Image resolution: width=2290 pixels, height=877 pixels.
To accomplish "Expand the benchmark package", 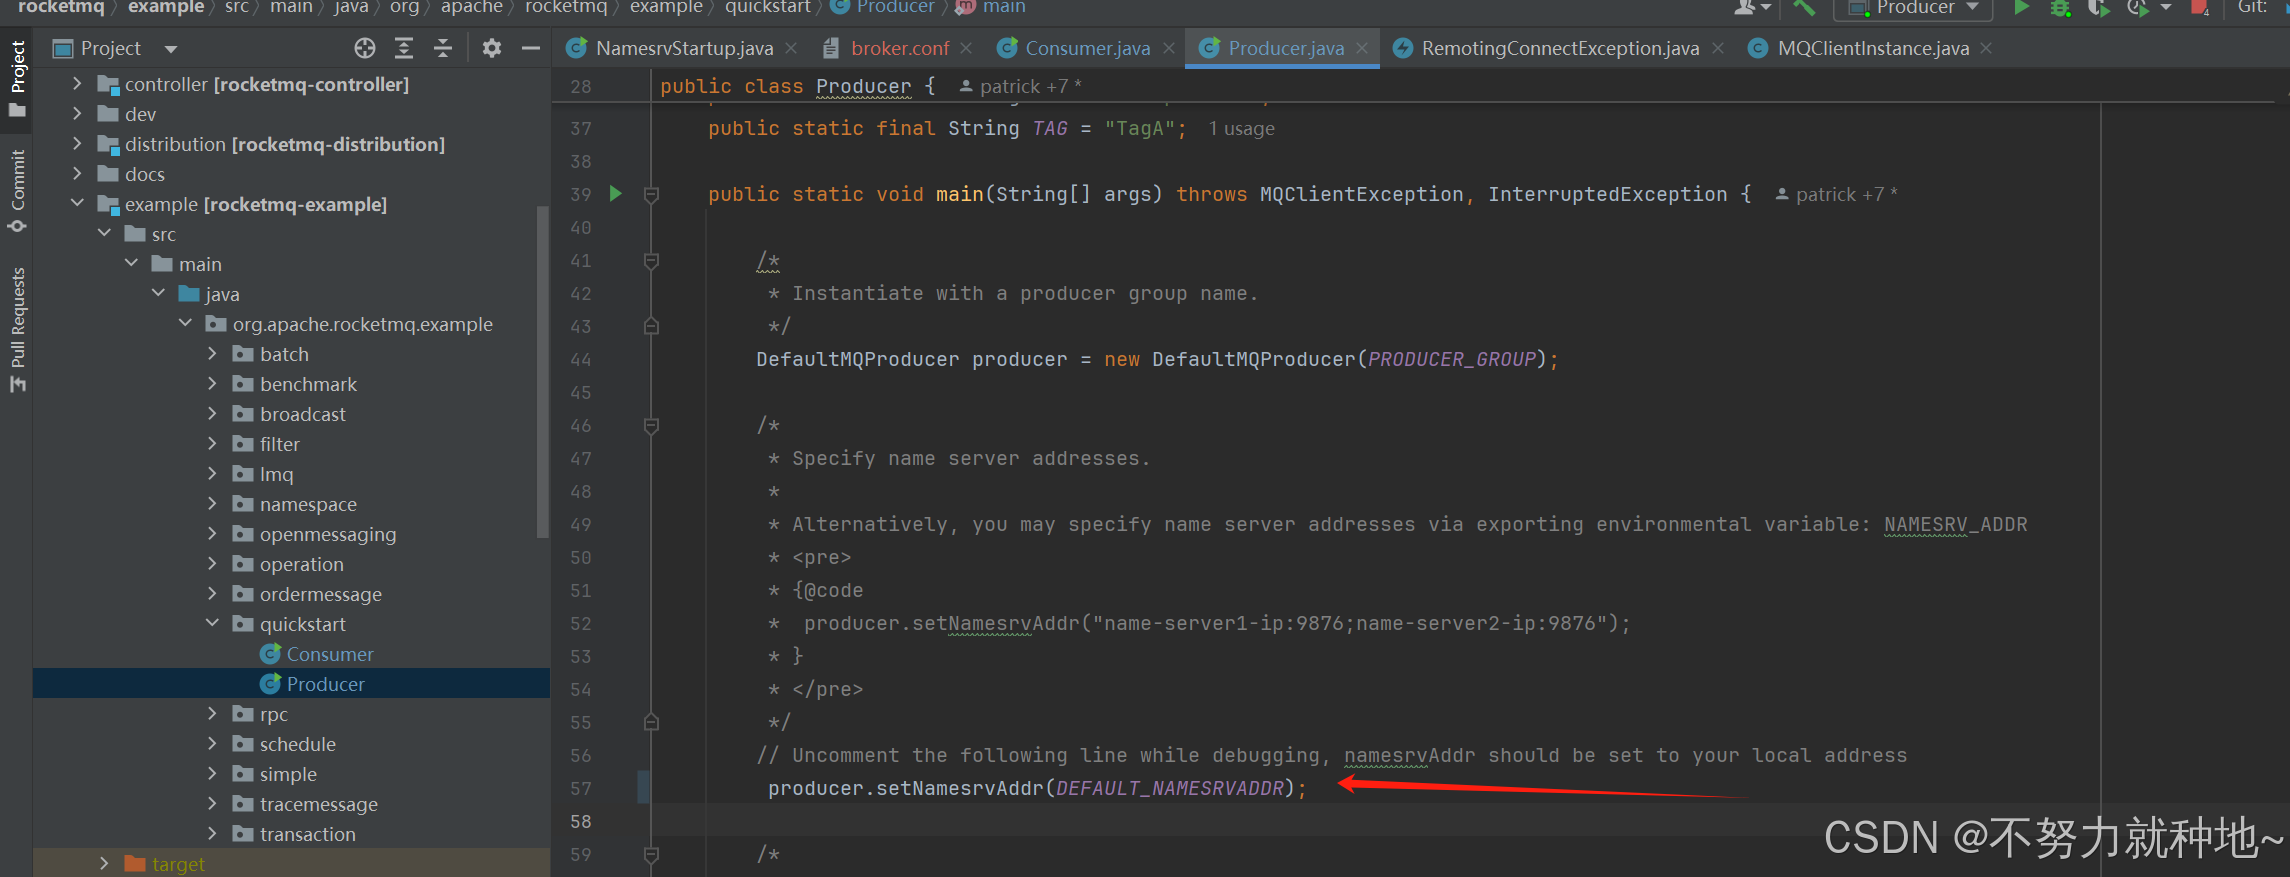I will pyautogui.click(x=212, y=384).
